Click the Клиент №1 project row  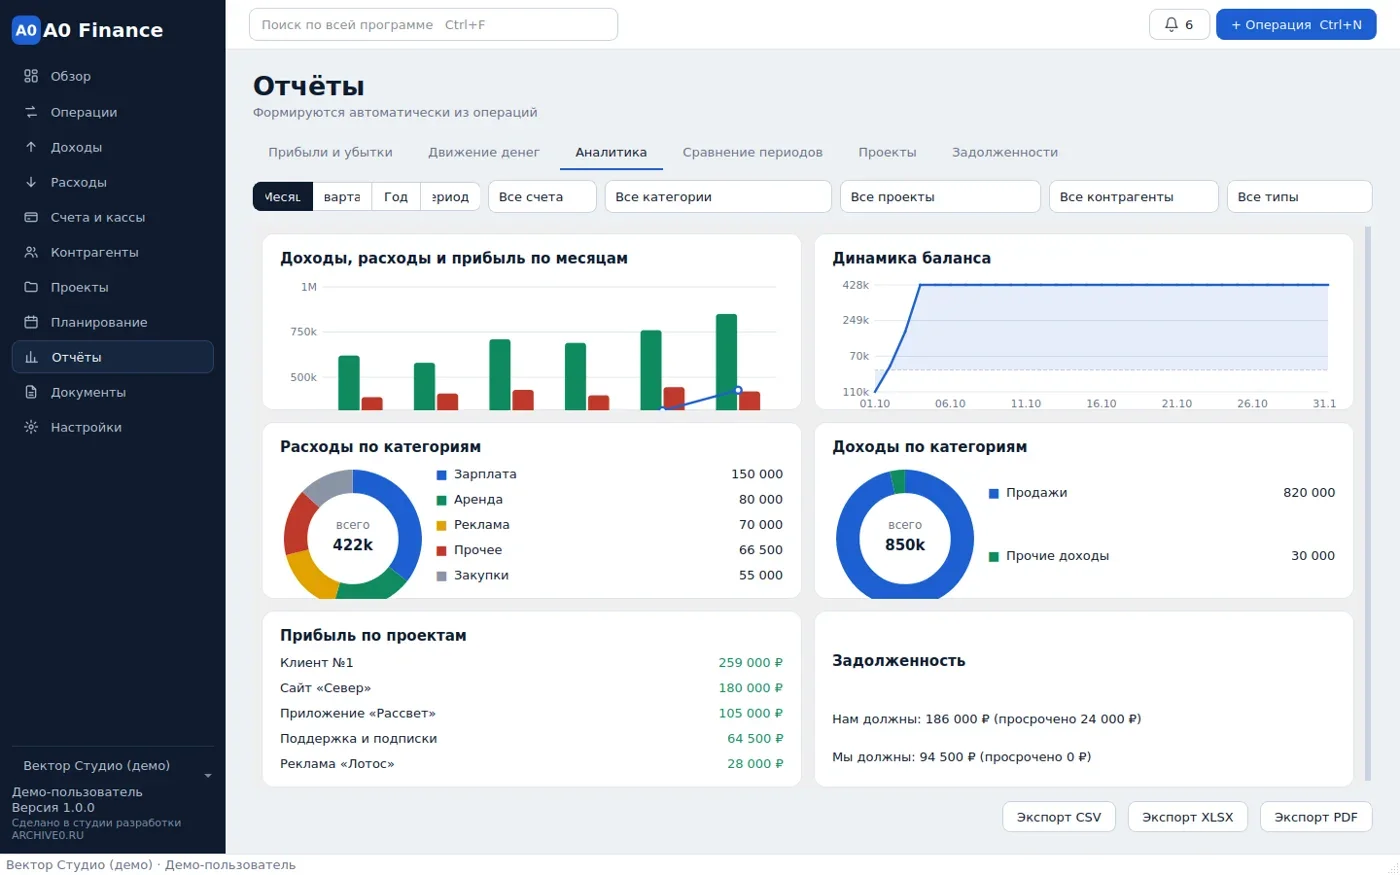tap(531, 663)
